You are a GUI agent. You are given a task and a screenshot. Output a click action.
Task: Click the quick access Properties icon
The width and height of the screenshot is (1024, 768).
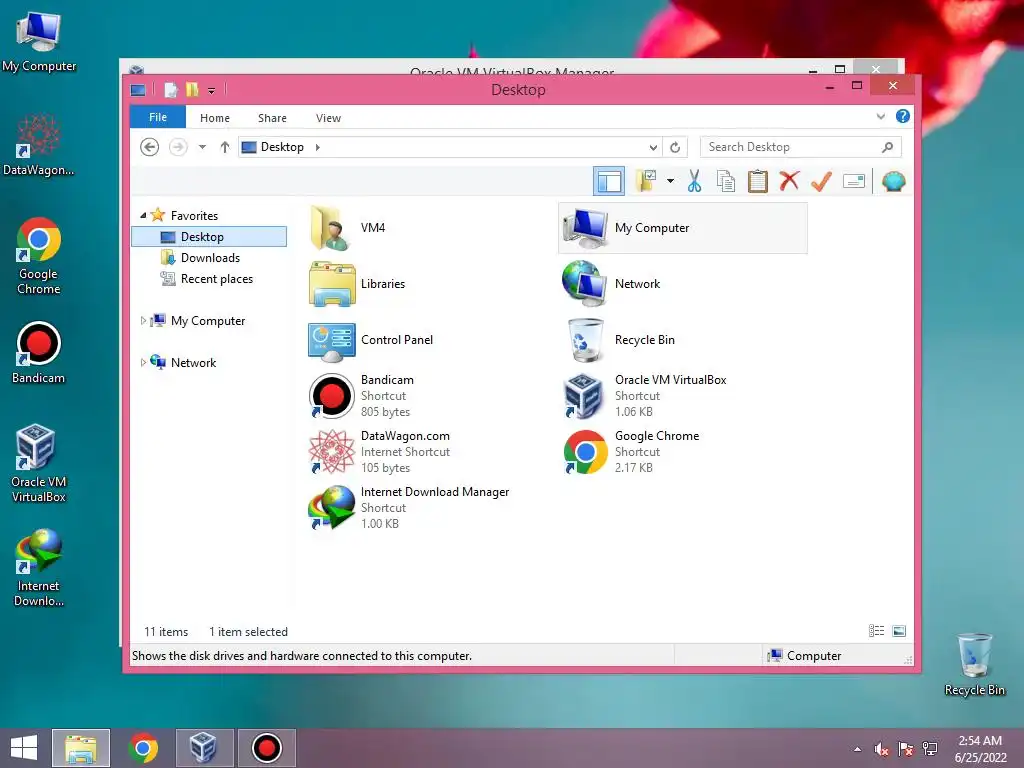click(x=170, y=89)
